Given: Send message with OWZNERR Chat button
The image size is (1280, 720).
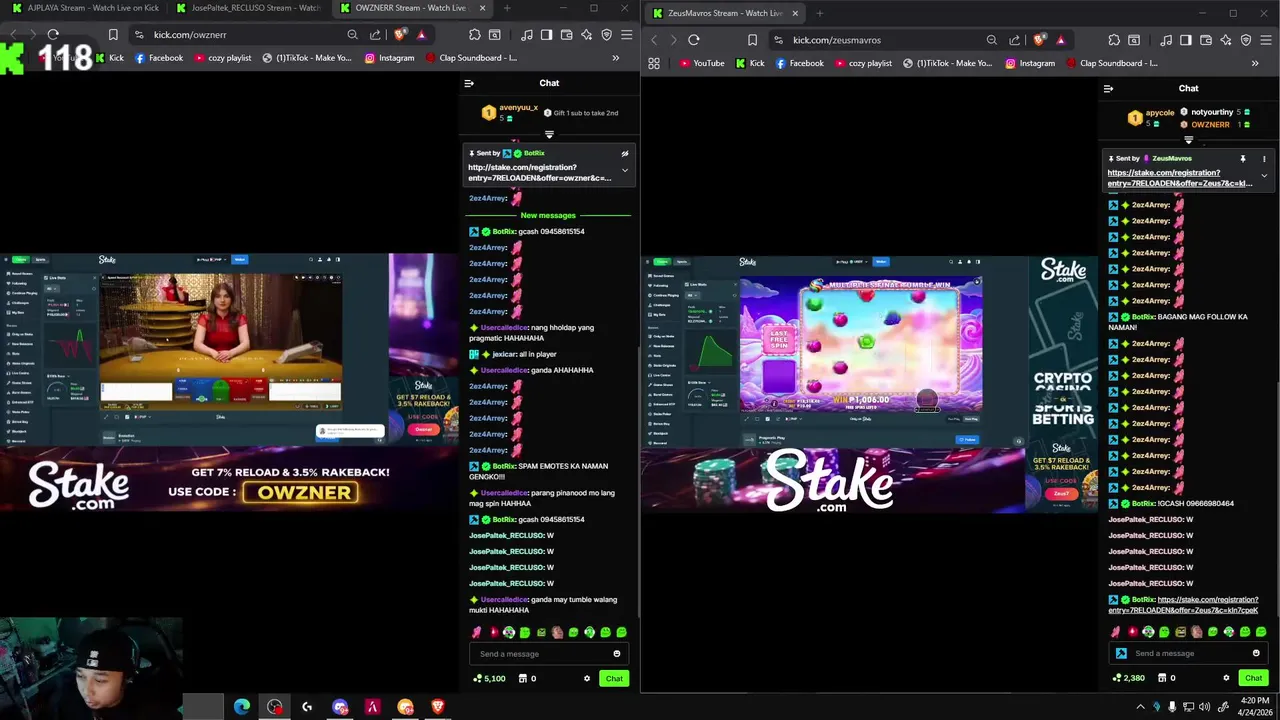Looking at the screenshot, I should point(614,679).
